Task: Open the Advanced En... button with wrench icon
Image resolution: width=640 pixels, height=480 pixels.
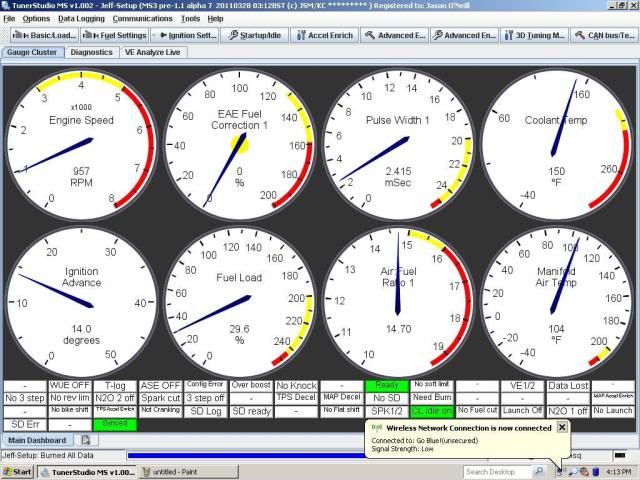Action: click(x=464, y=36)
